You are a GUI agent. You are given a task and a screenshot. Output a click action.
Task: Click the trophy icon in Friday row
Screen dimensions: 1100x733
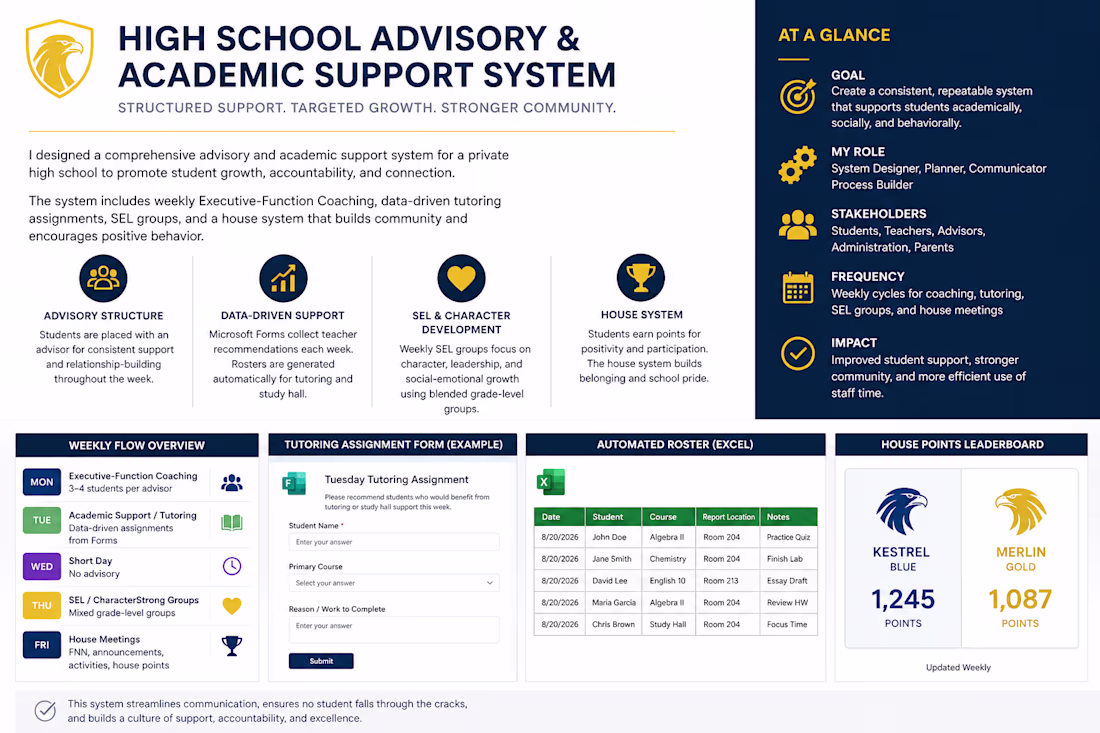[x=232, y=646]
